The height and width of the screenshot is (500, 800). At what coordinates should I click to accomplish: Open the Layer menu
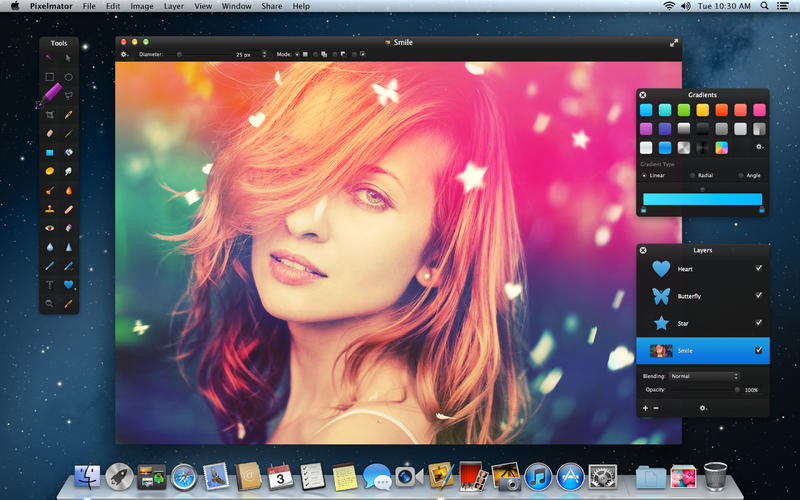click(173, 6)
